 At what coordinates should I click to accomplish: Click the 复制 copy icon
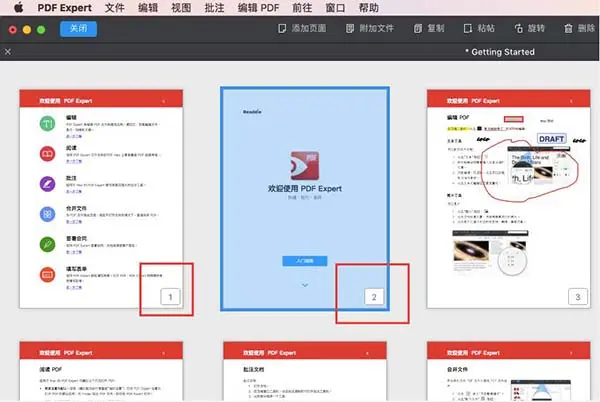[418, 29]
